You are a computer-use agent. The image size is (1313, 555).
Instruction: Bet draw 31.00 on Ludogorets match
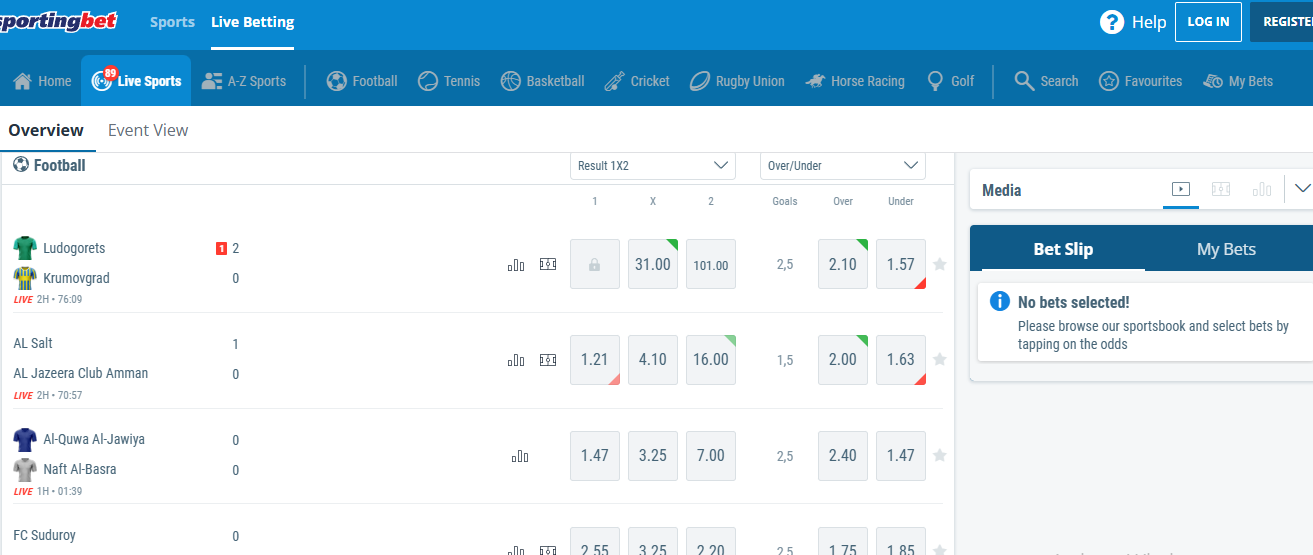(653, 264)
